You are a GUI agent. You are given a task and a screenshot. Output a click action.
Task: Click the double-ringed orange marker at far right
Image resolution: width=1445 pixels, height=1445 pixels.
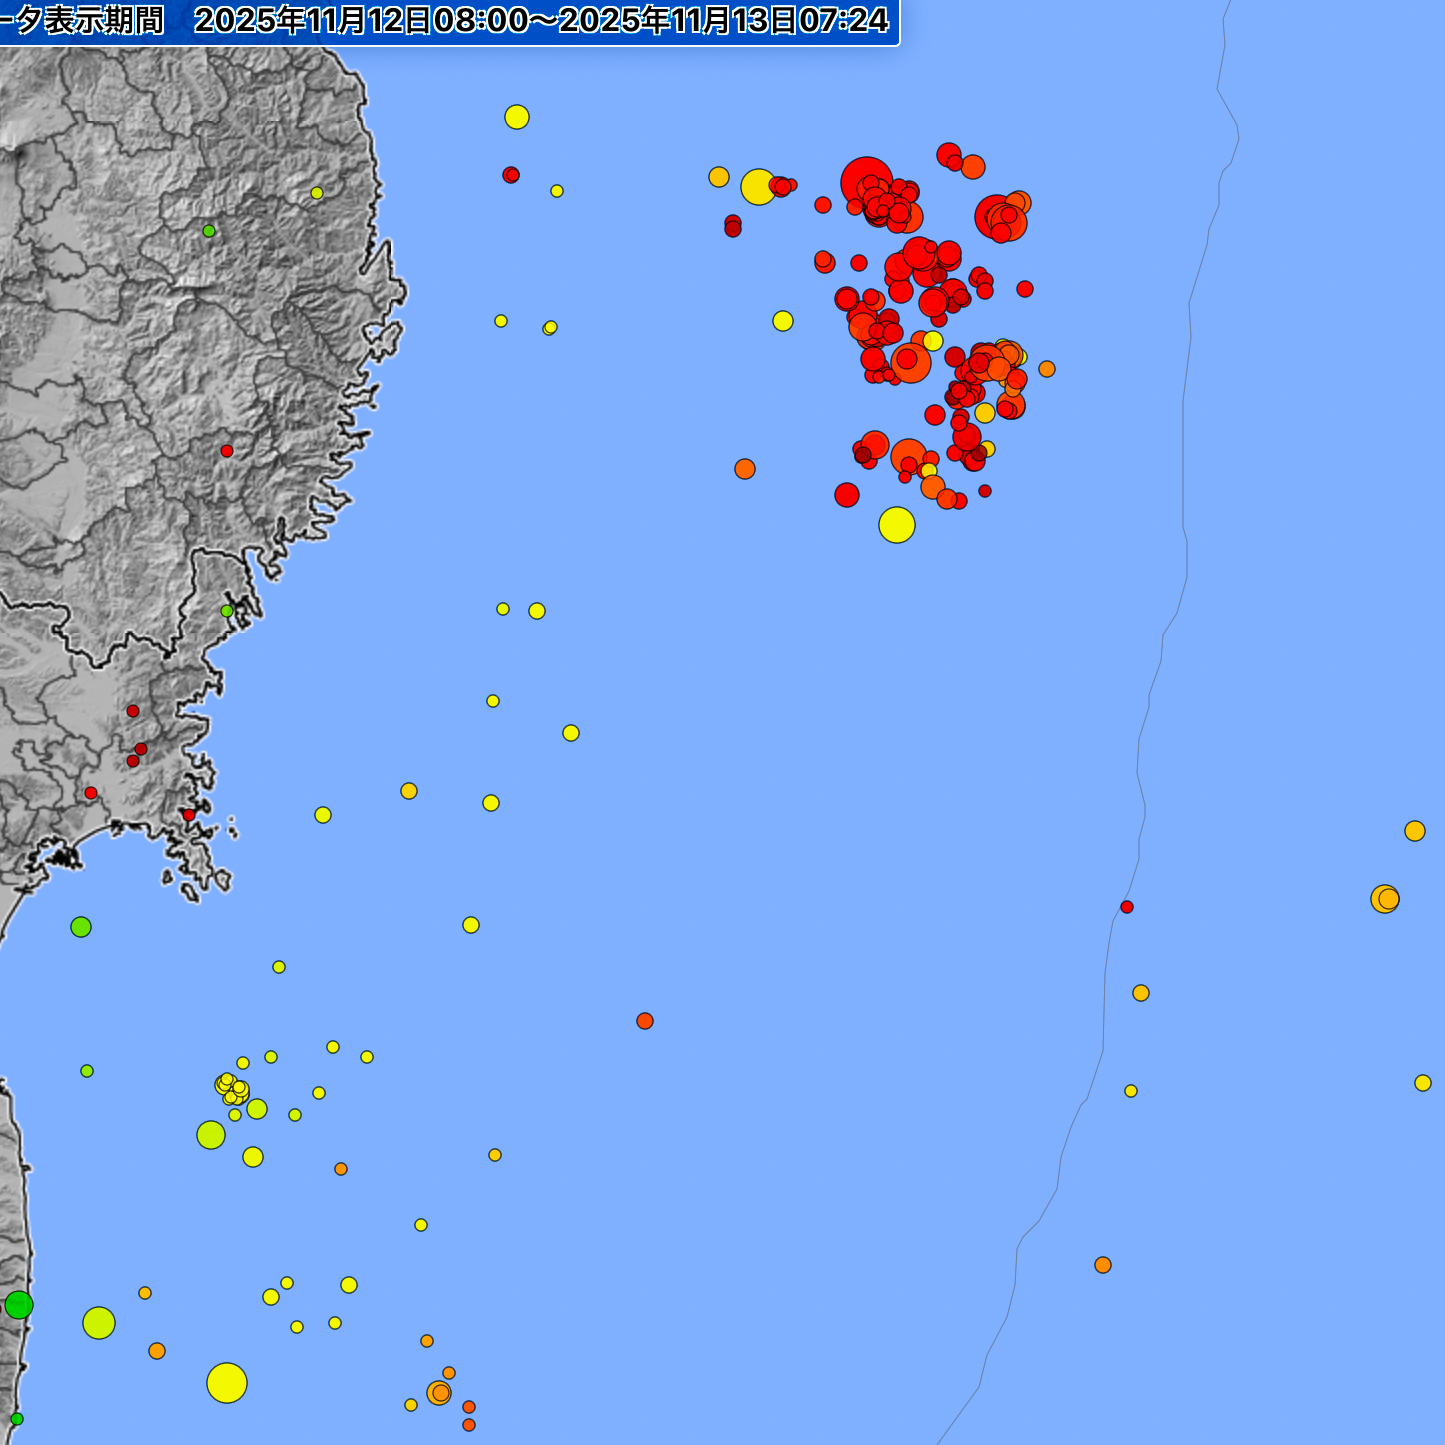tap(1385, 899)
